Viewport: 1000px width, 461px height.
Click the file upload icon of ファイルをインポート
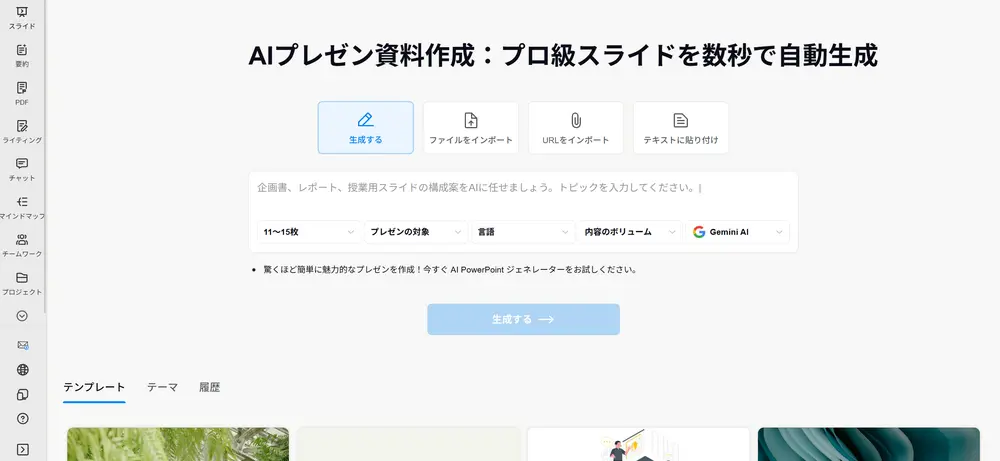[471, 120]
